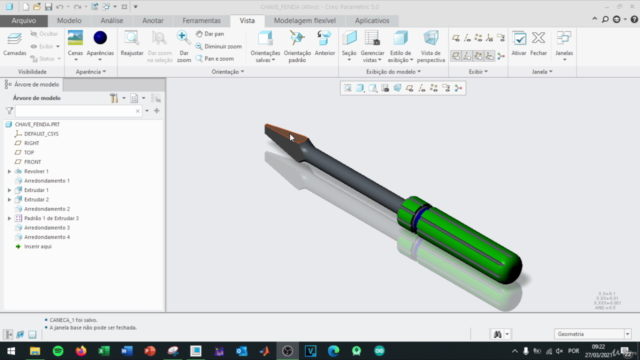
Task: Click Orientação padrão button
Action: click(297, 46)
